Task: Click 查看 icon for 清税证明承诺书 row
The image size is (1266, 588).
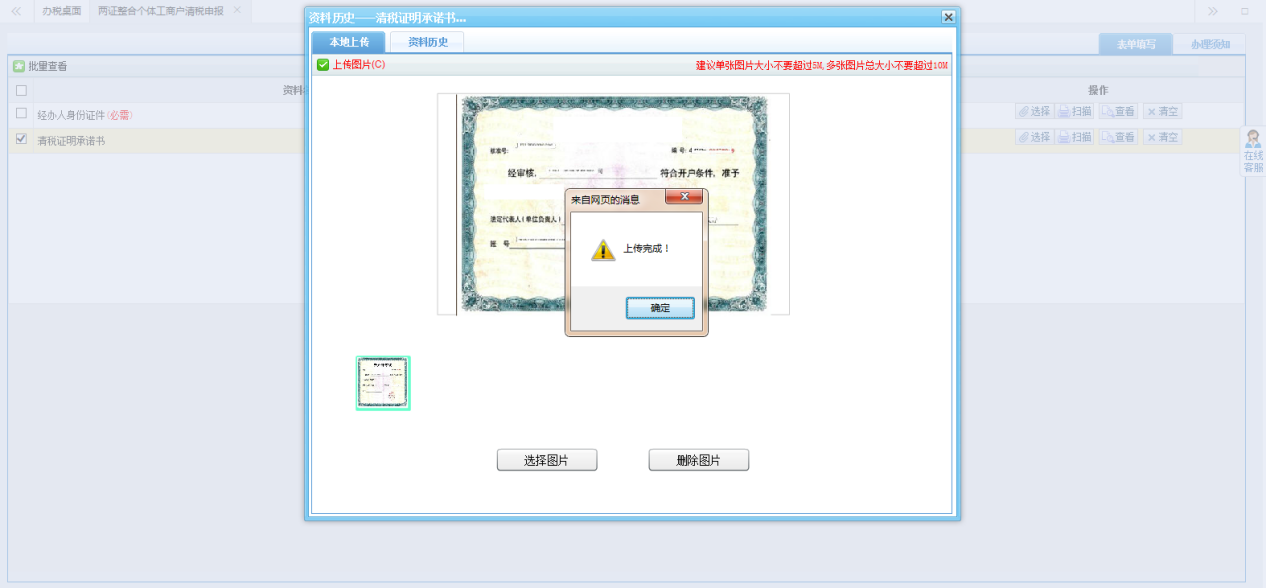Action: pyautogui.click(x=1106, y=137)
